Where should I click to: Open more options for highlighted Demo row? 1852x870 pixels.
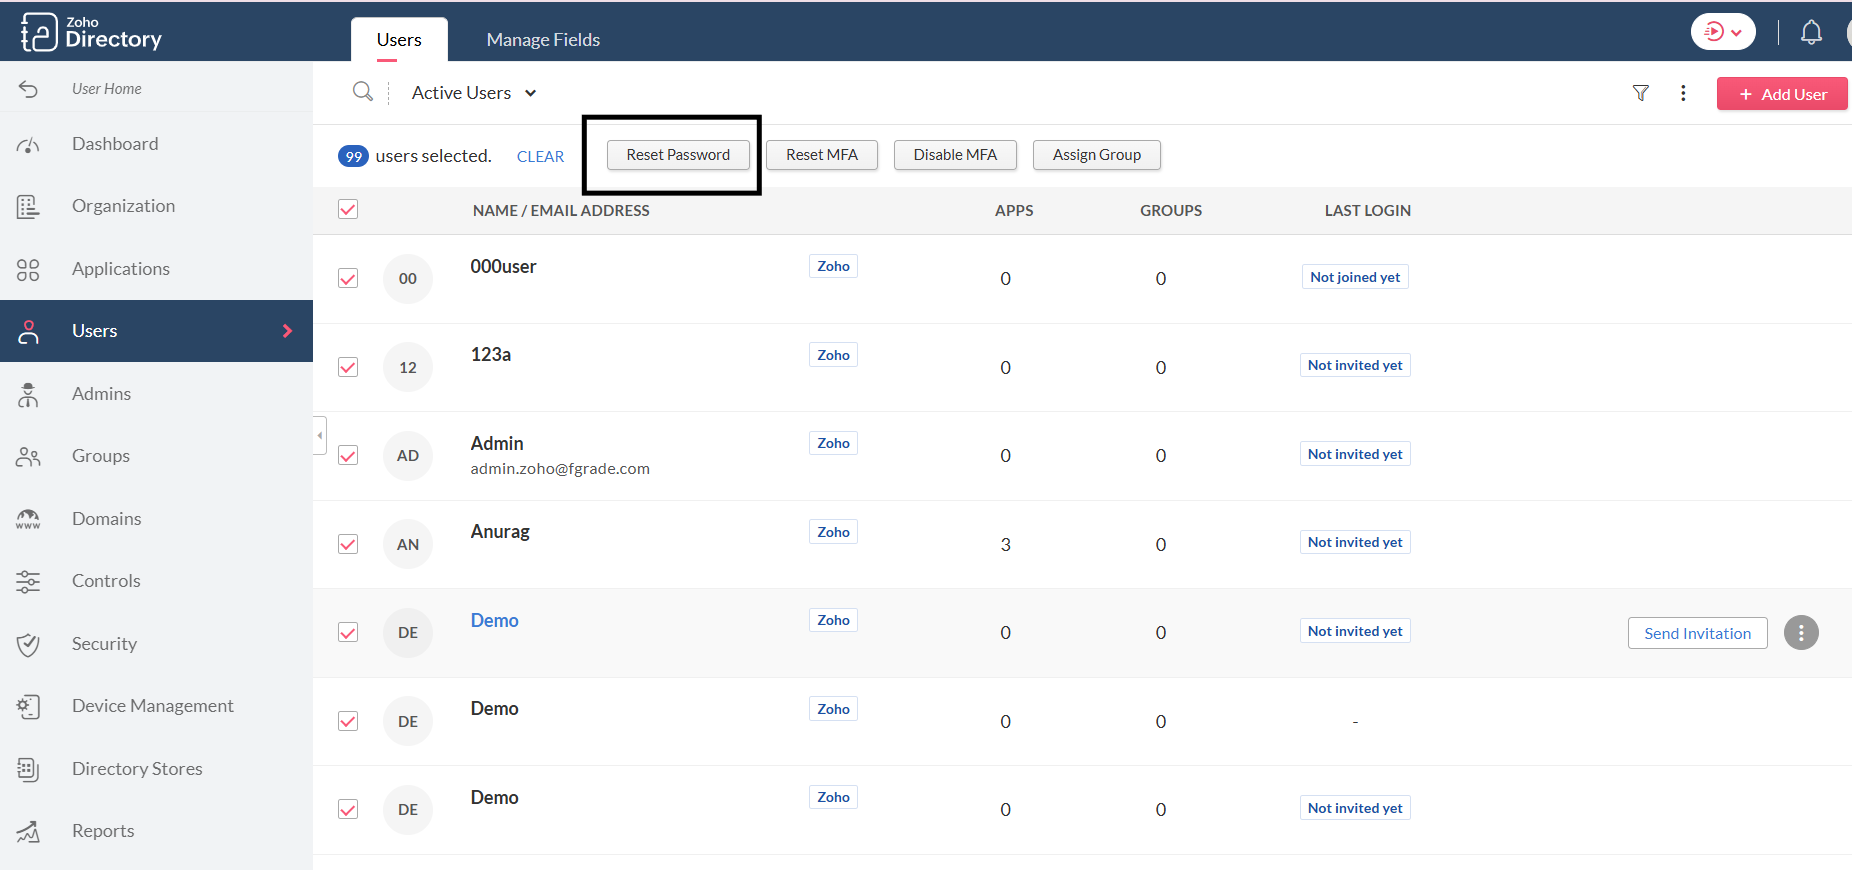(1800, 633)
